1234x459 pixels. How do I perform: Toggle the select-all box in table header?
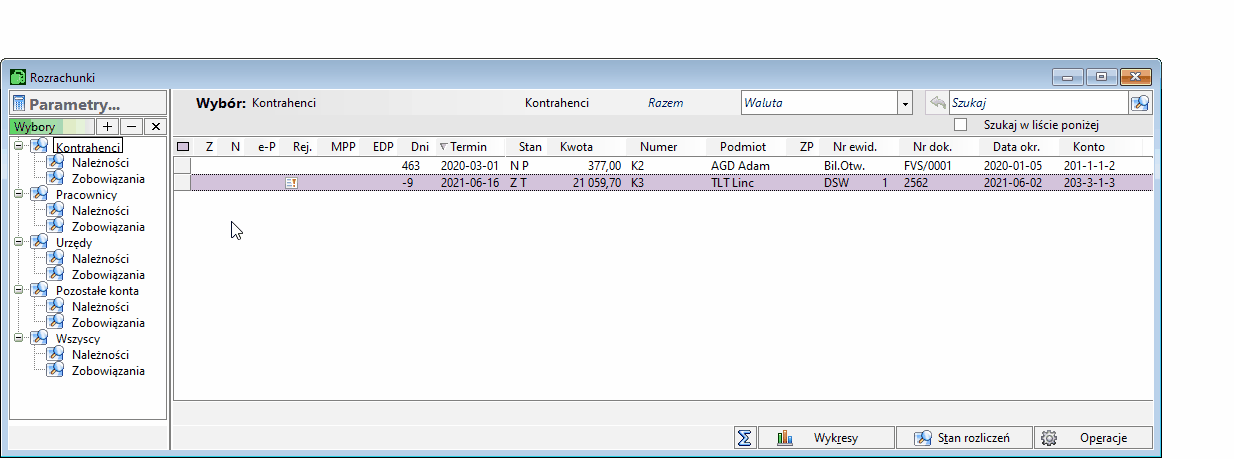(x=183, y=147)
